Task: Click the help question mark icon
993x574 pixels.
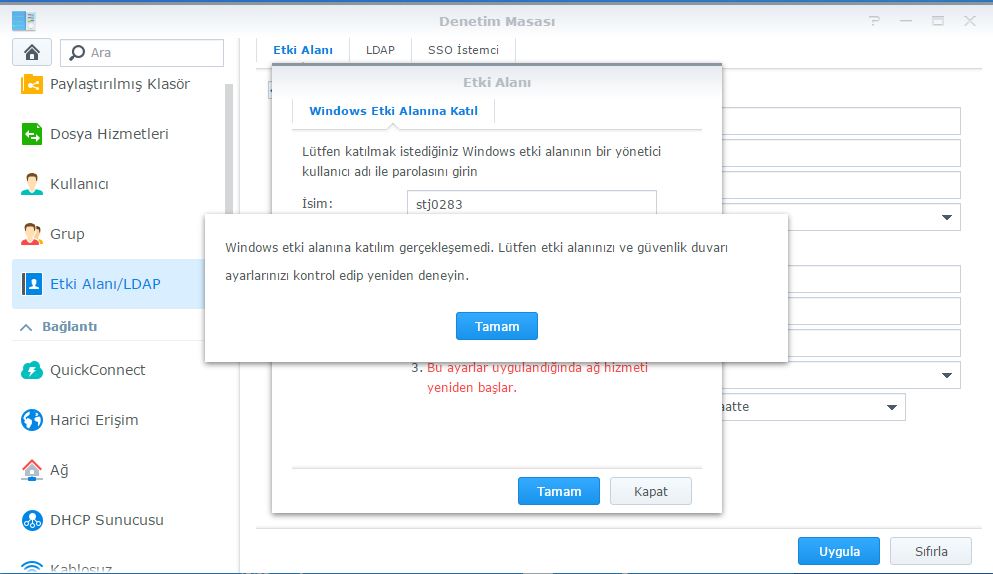Action: pyautogui.click(x=874, y=21)
